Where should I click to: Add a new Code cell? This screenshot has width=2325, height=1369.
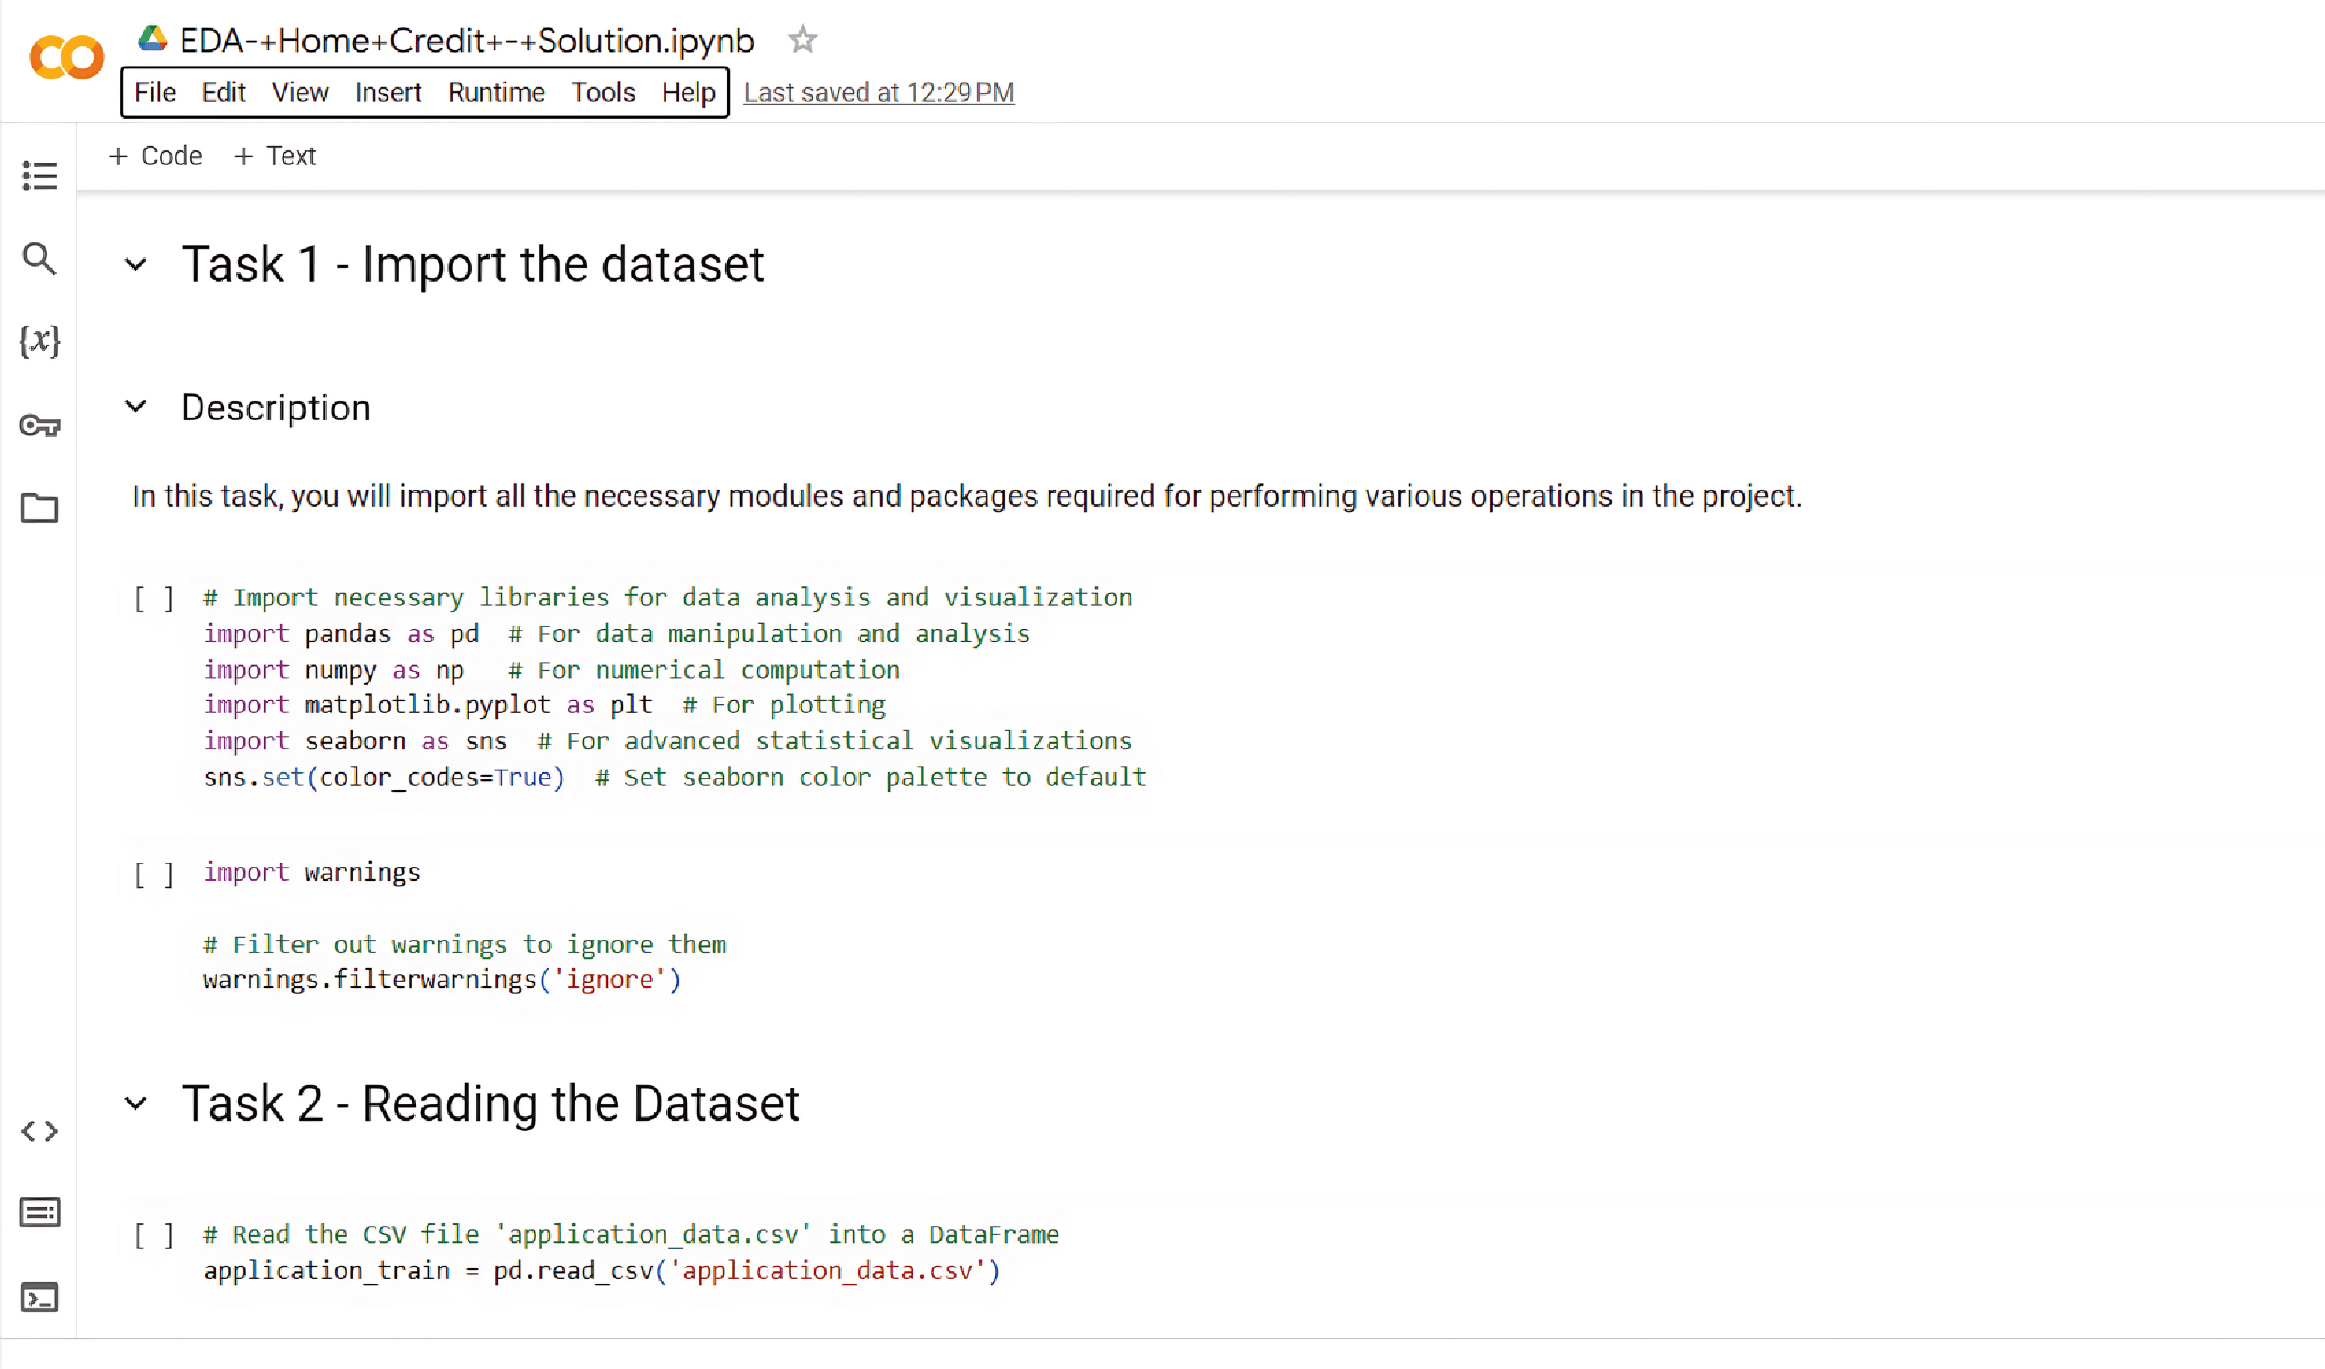(155, 156)
